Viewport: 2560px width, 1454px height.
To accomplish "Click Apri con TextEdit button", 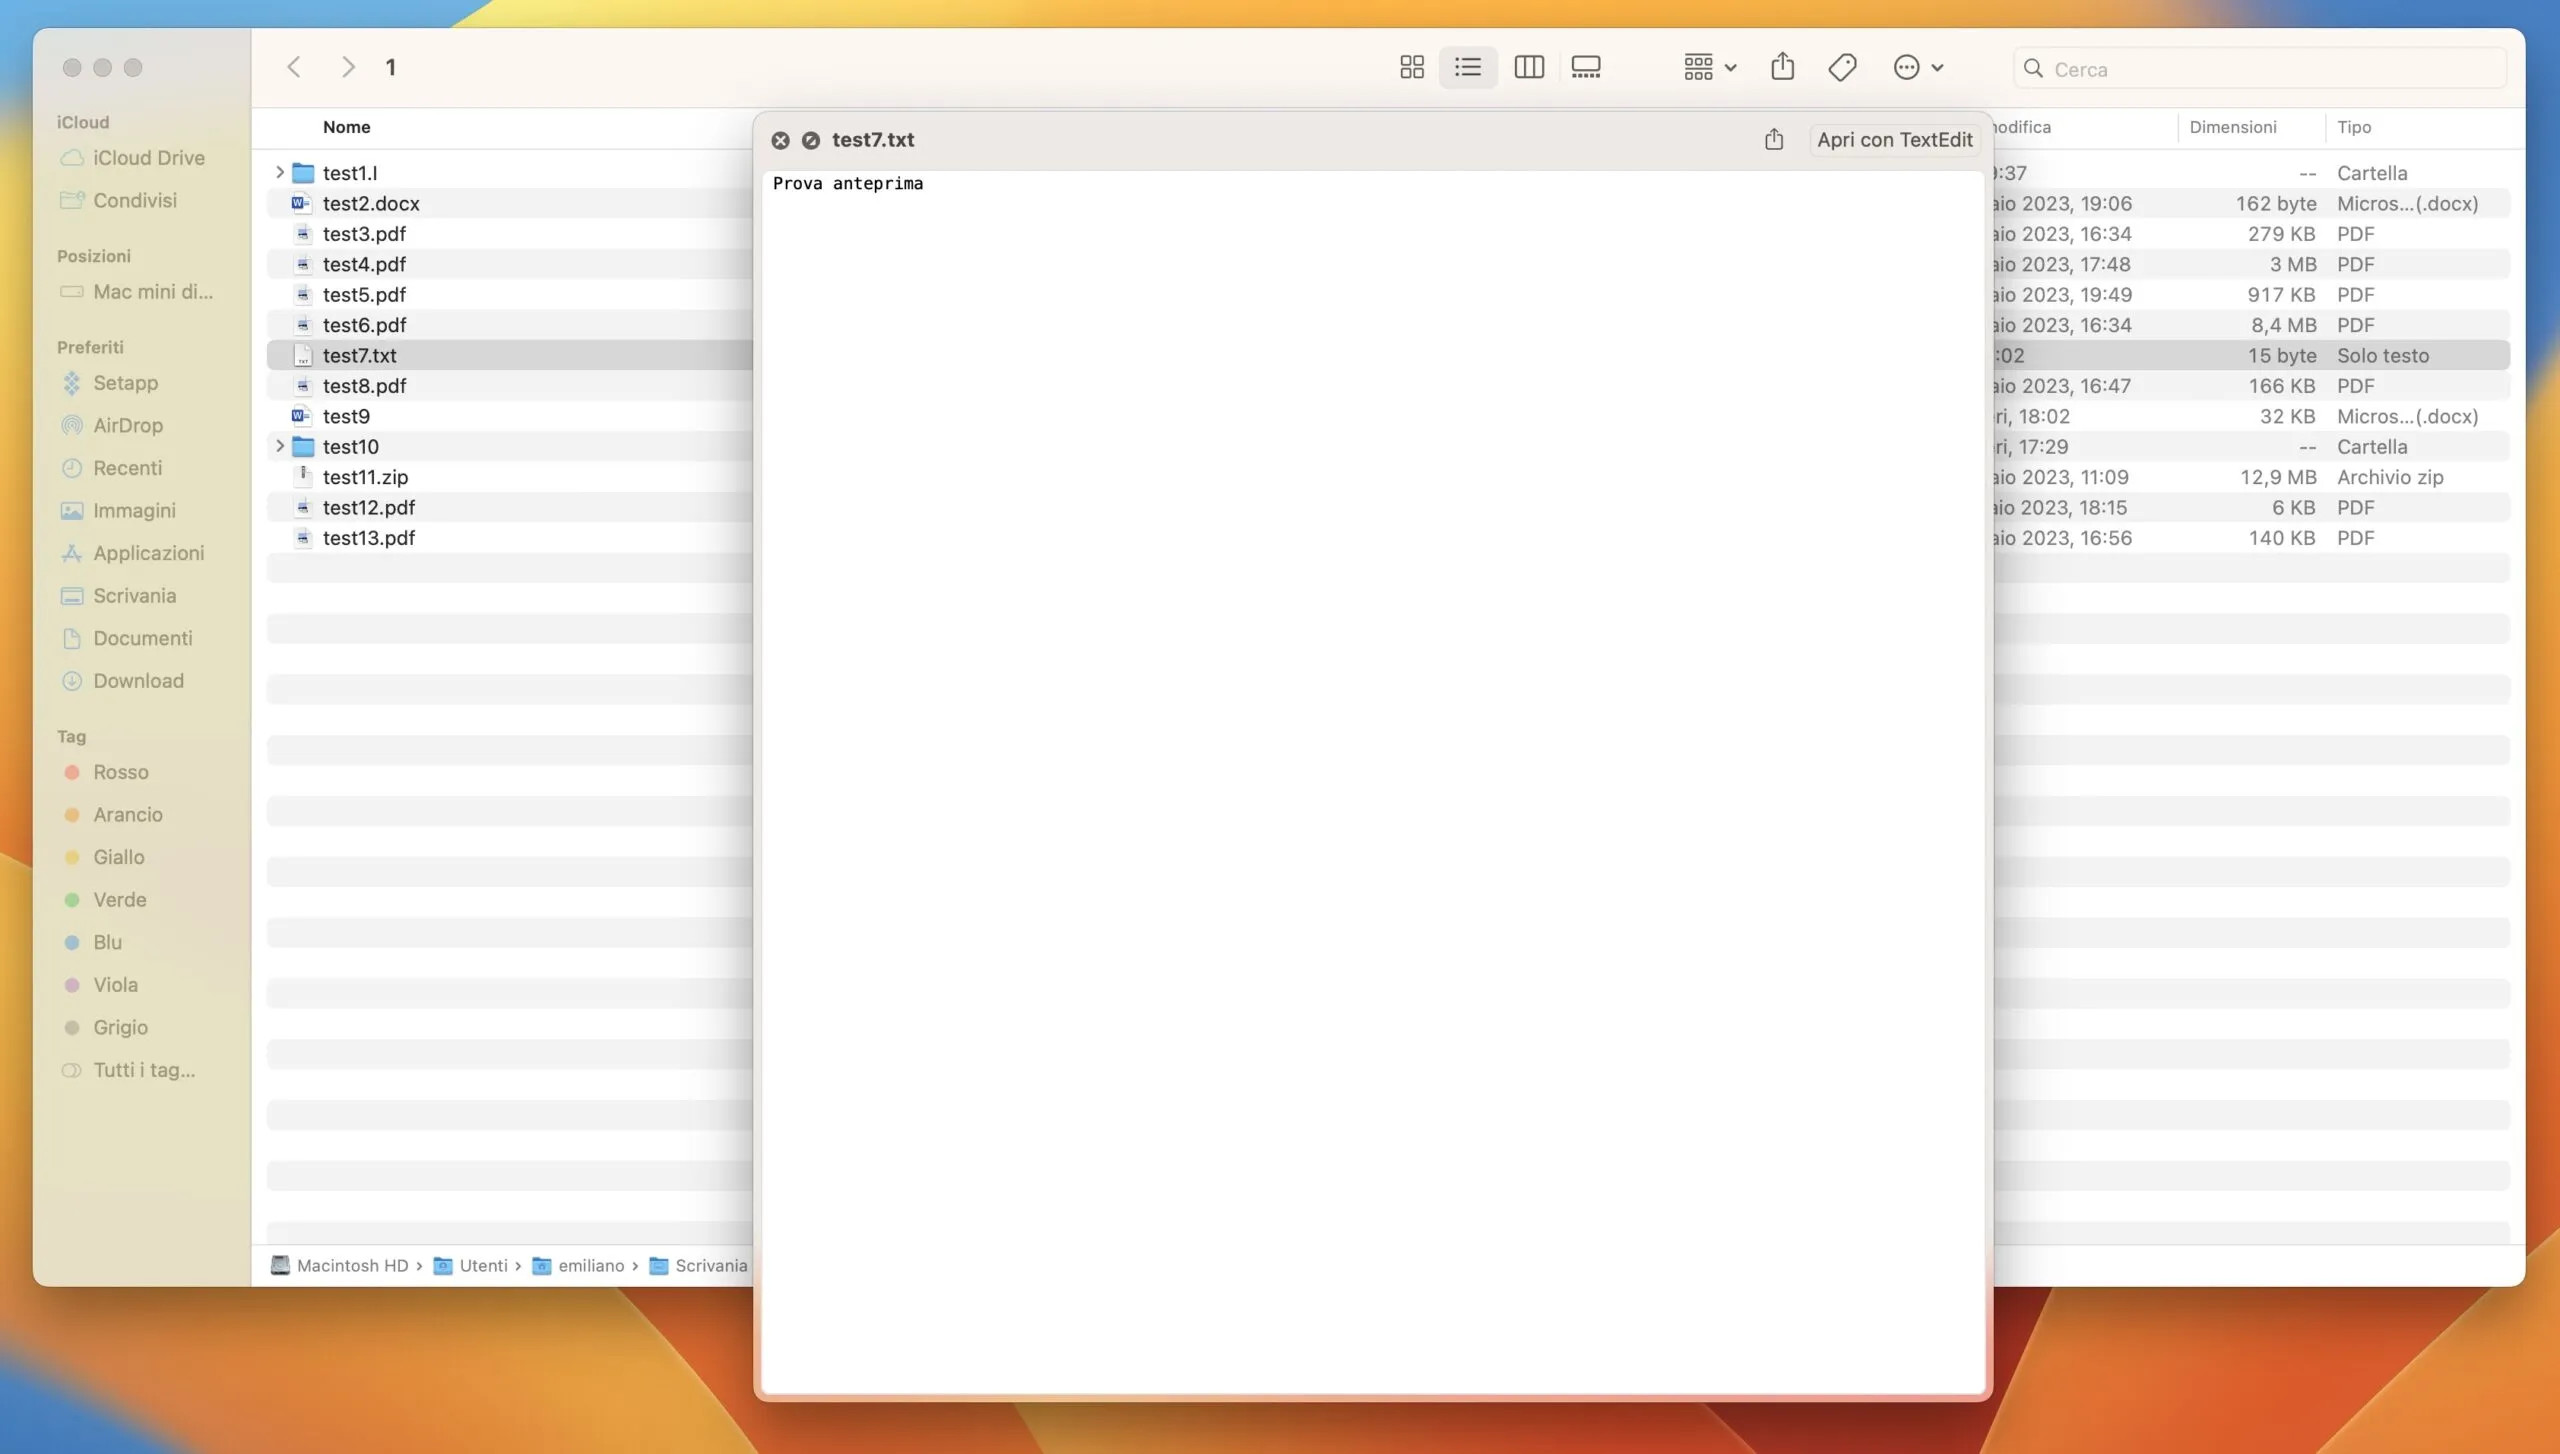I will [1894, 139].
